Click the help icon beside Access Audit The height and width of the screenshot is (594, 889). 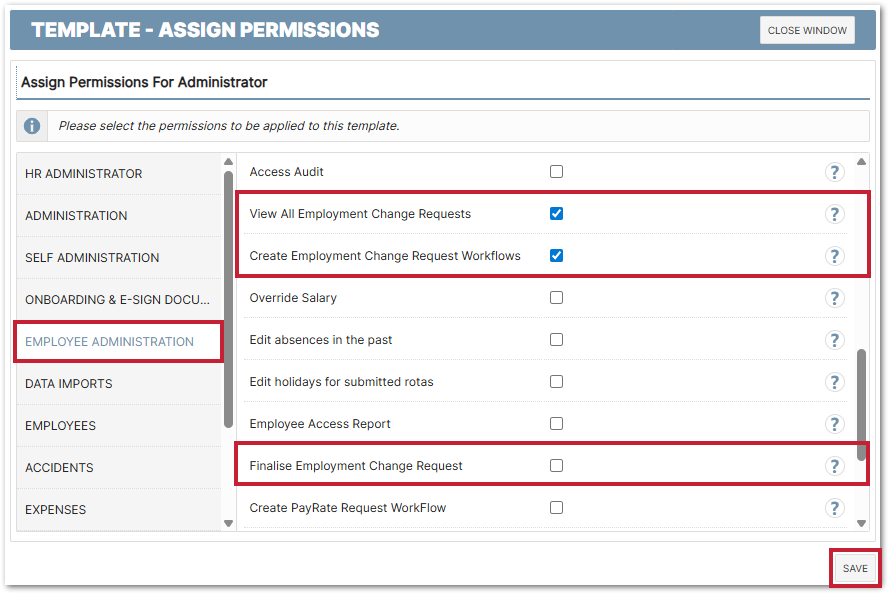834,172
